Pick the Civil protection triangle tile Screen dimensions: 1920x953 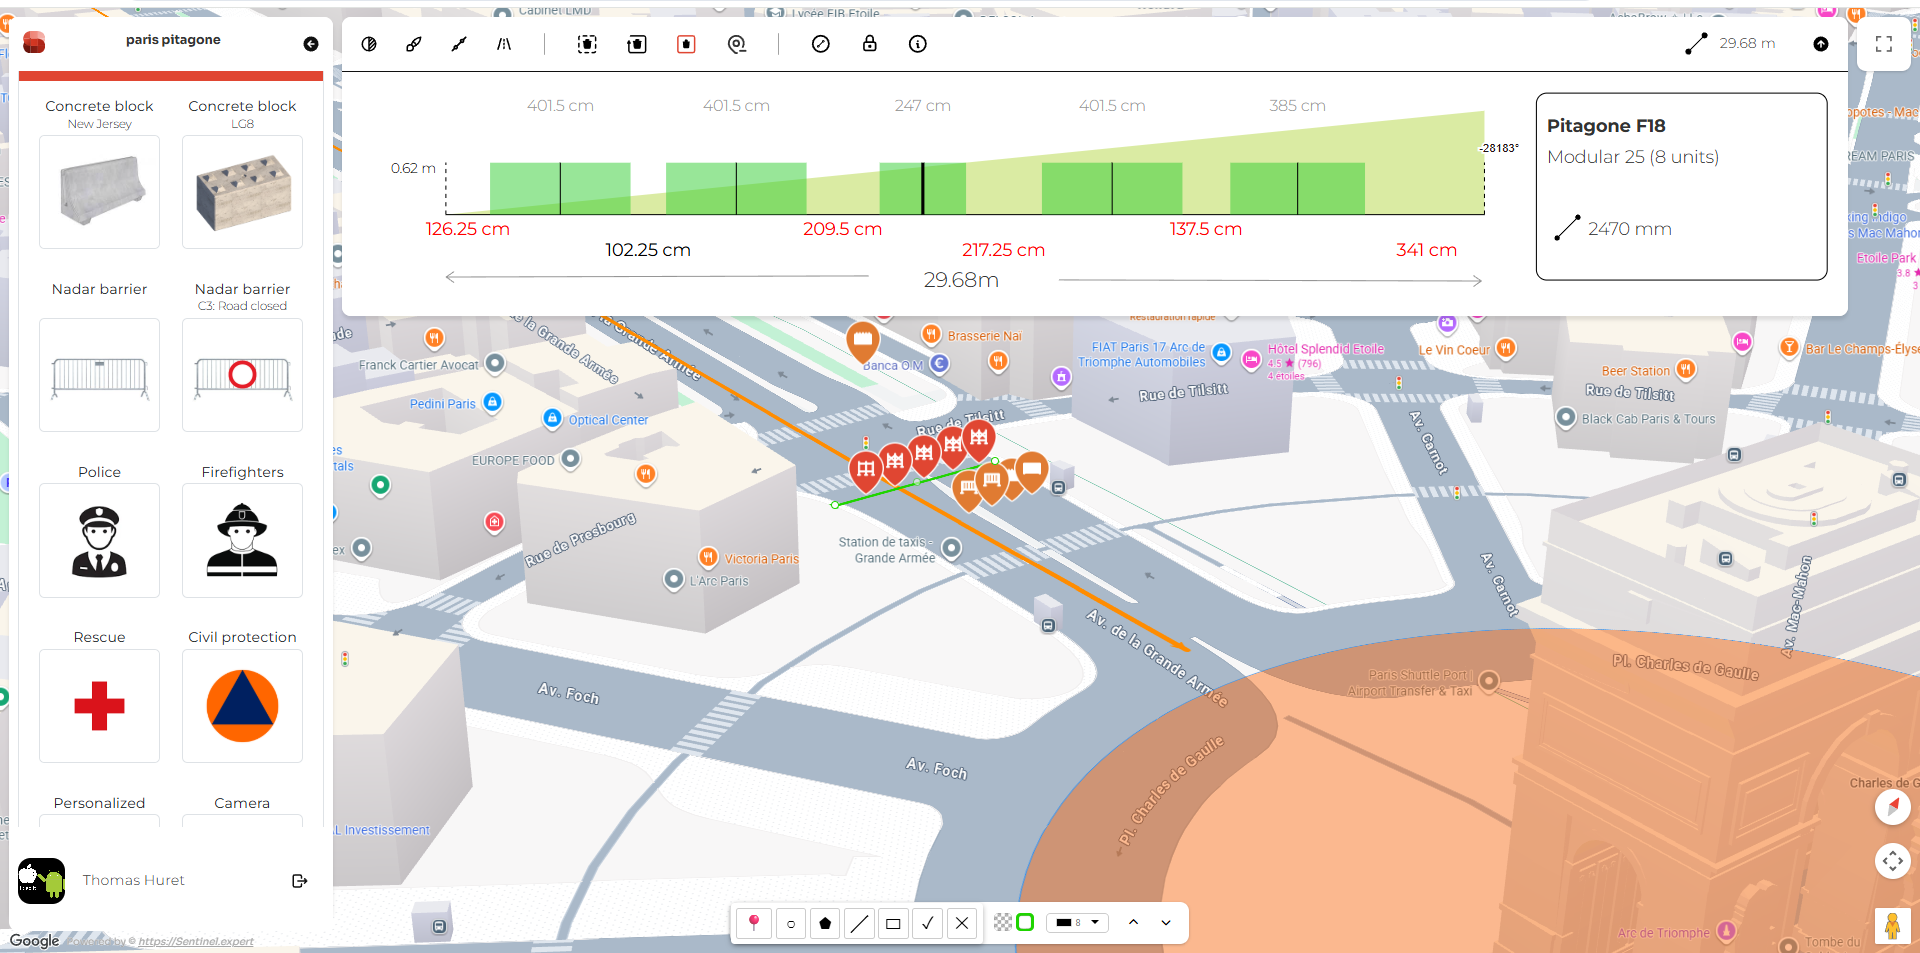242,706
